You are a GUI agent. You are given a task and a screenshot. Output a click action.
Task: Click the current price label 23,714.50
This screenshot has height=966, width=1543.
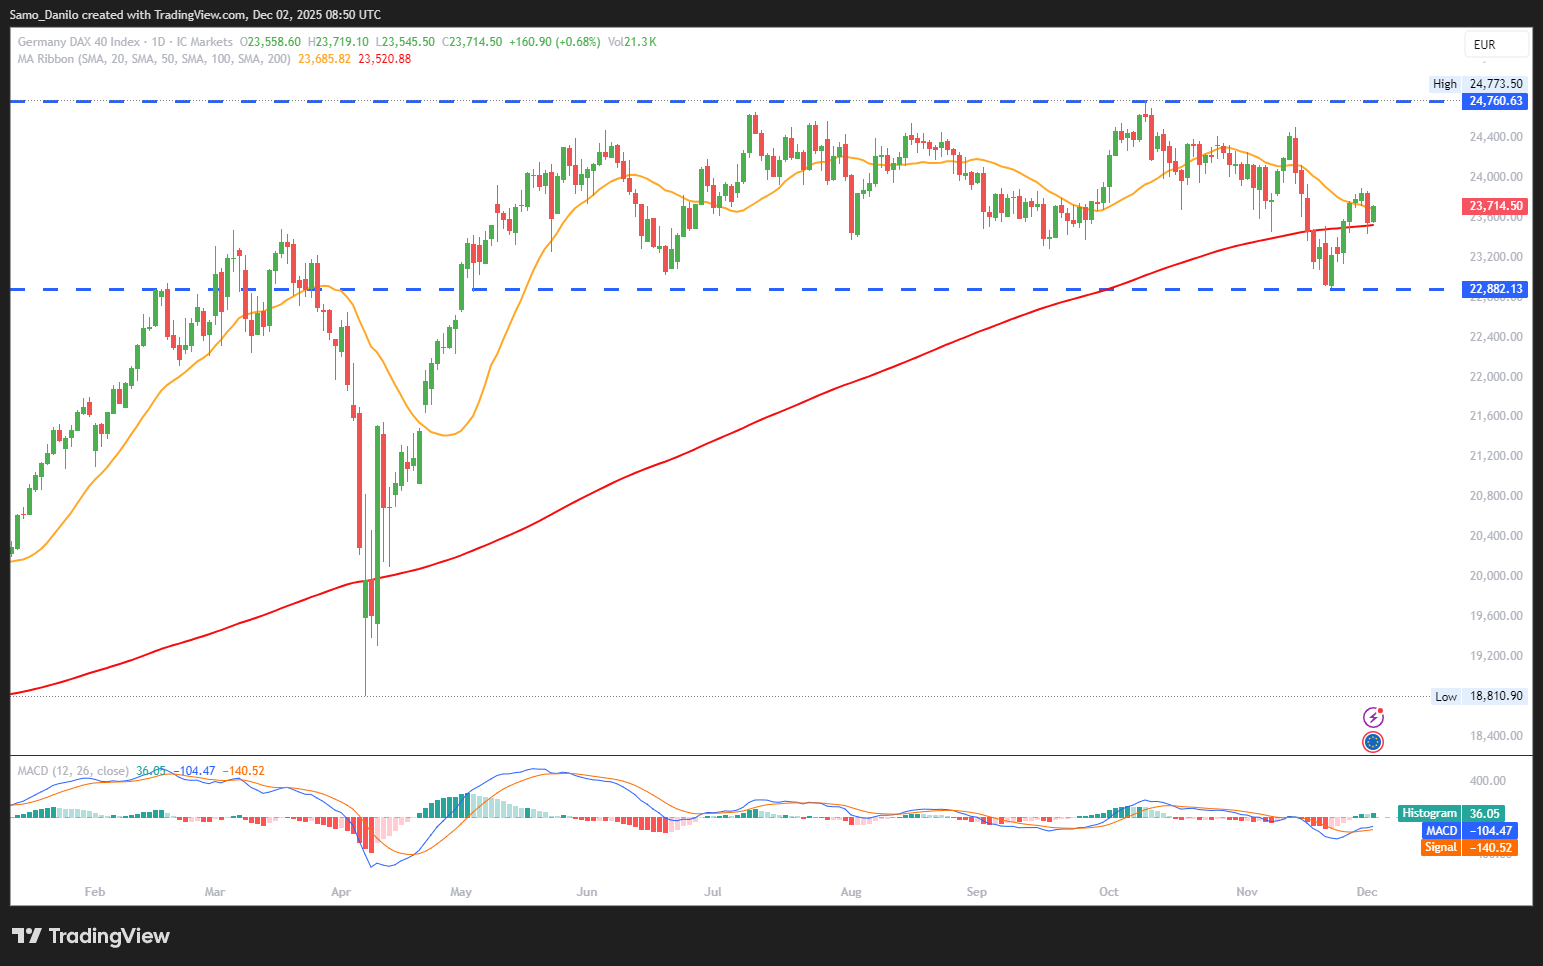[x=1495, y=206]
